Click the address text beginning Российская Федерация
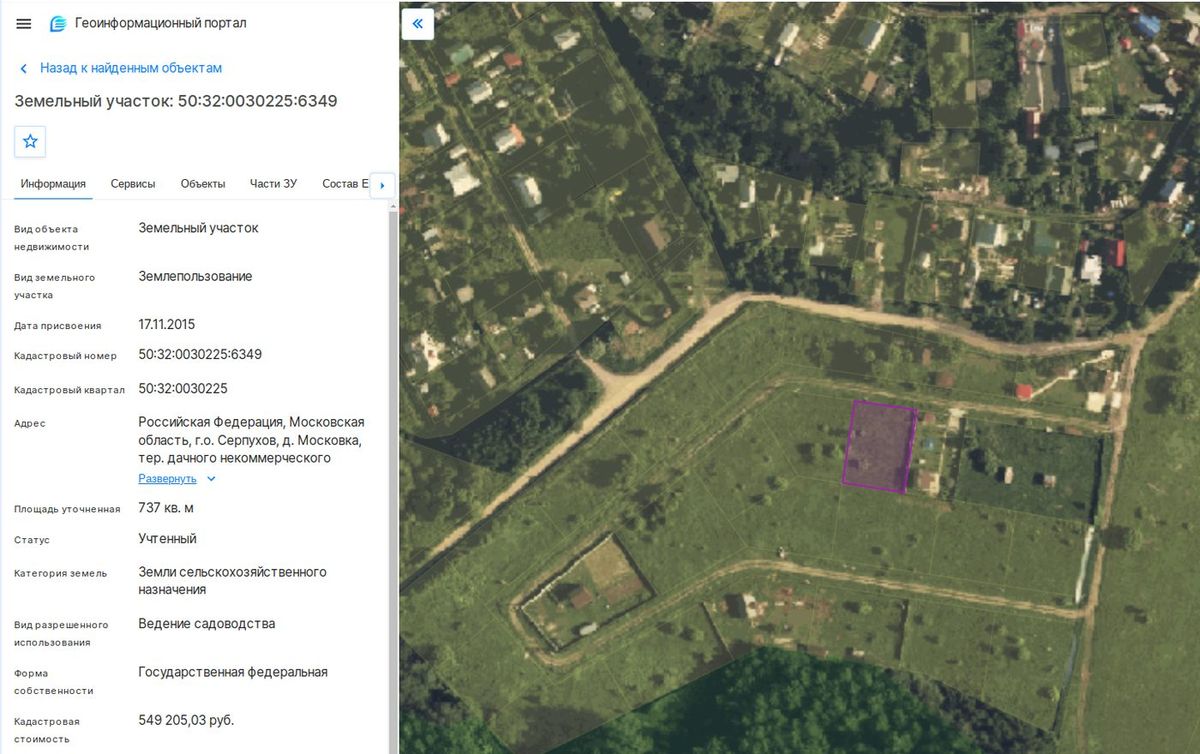 tap(251, 440)
